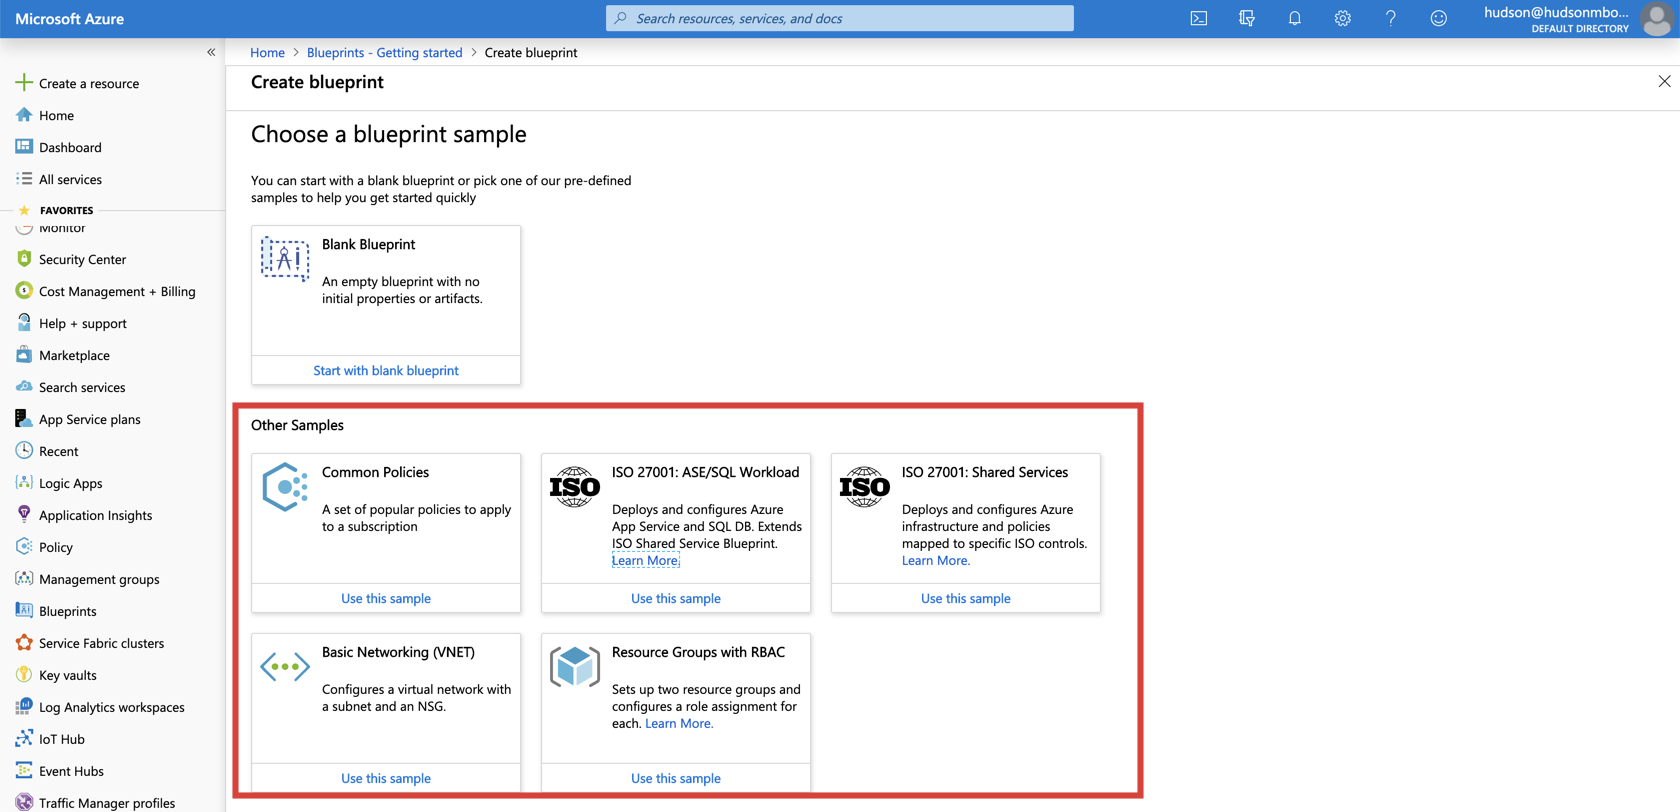Use this sample for ISO 27001 ASE/SQL

(676, 598)
